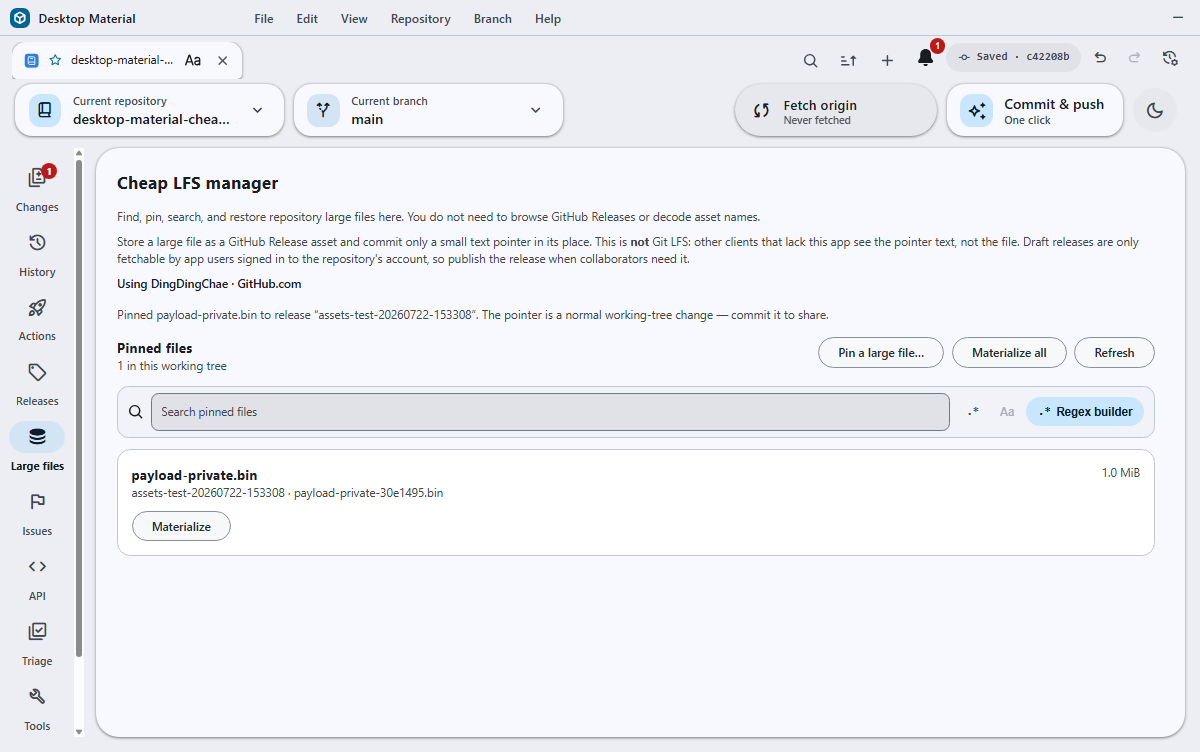Open the File menu
This screenshot has width=1200, height=752.
(x=264, y=19)
